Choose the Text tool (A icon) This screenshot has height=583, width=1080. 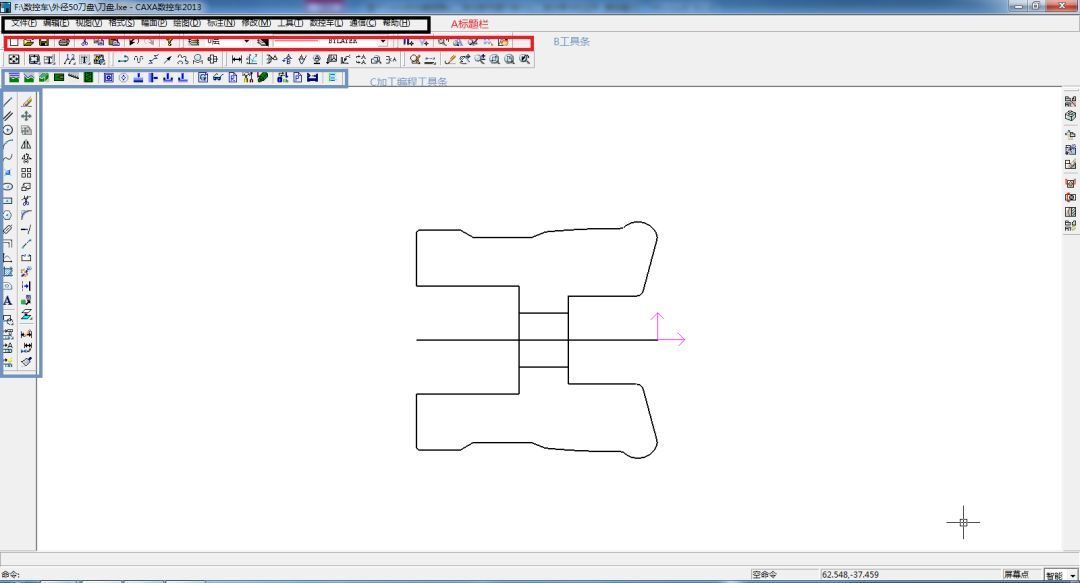8,300
